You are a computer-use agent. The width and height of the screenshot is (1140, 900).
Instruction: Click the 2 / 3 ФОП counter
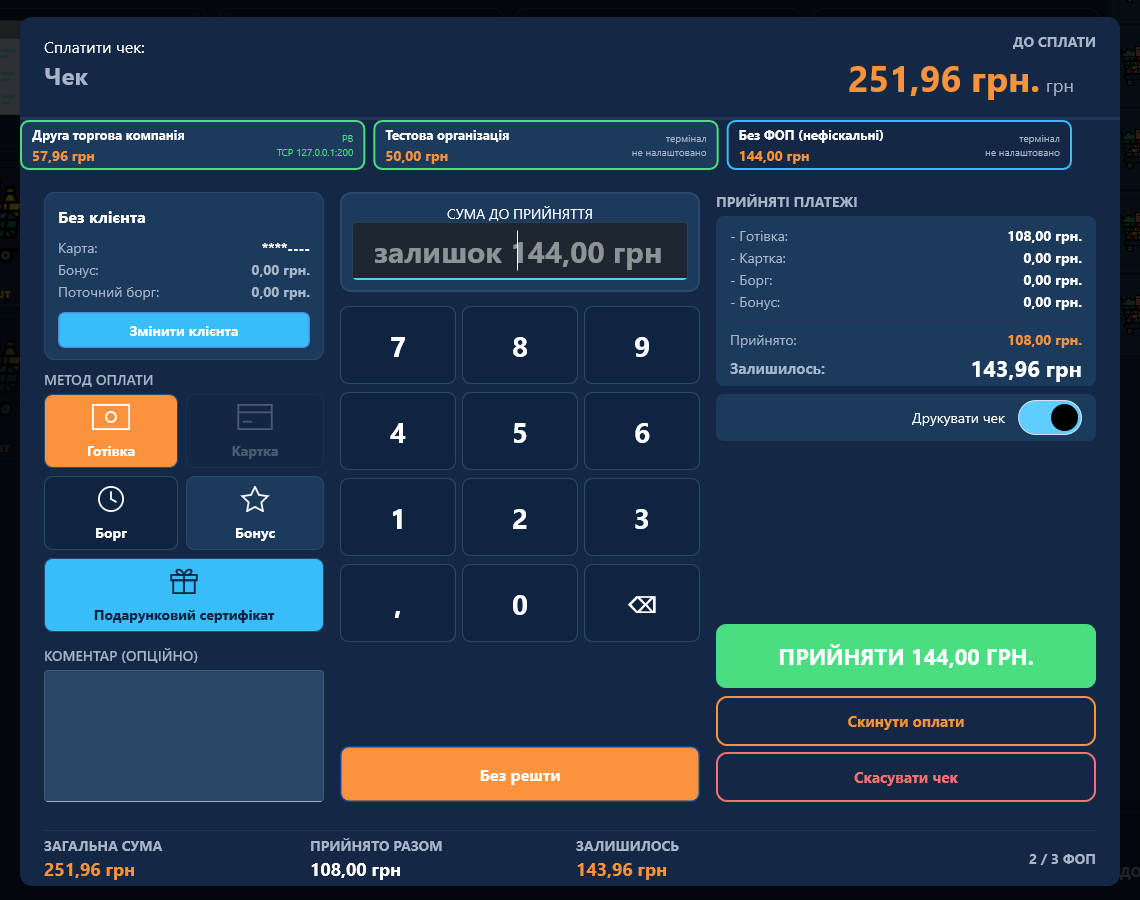tap(1061, 859)
